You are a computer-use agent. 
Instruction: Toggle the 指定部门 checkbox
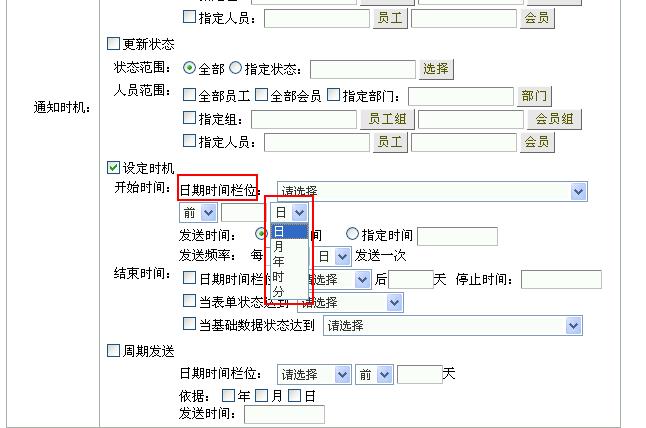(333, 96)
